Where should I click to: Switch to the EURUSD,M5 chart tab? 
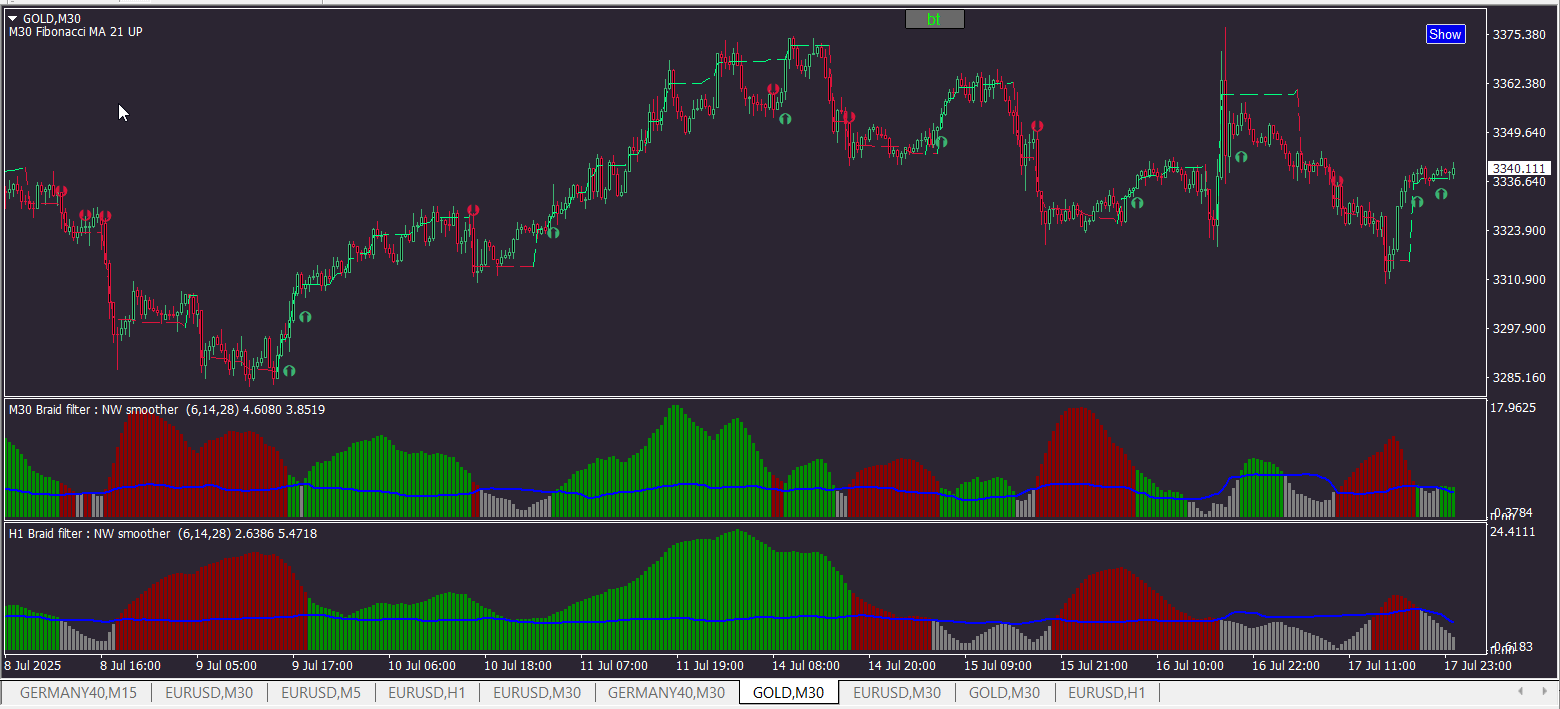point(321,692)
